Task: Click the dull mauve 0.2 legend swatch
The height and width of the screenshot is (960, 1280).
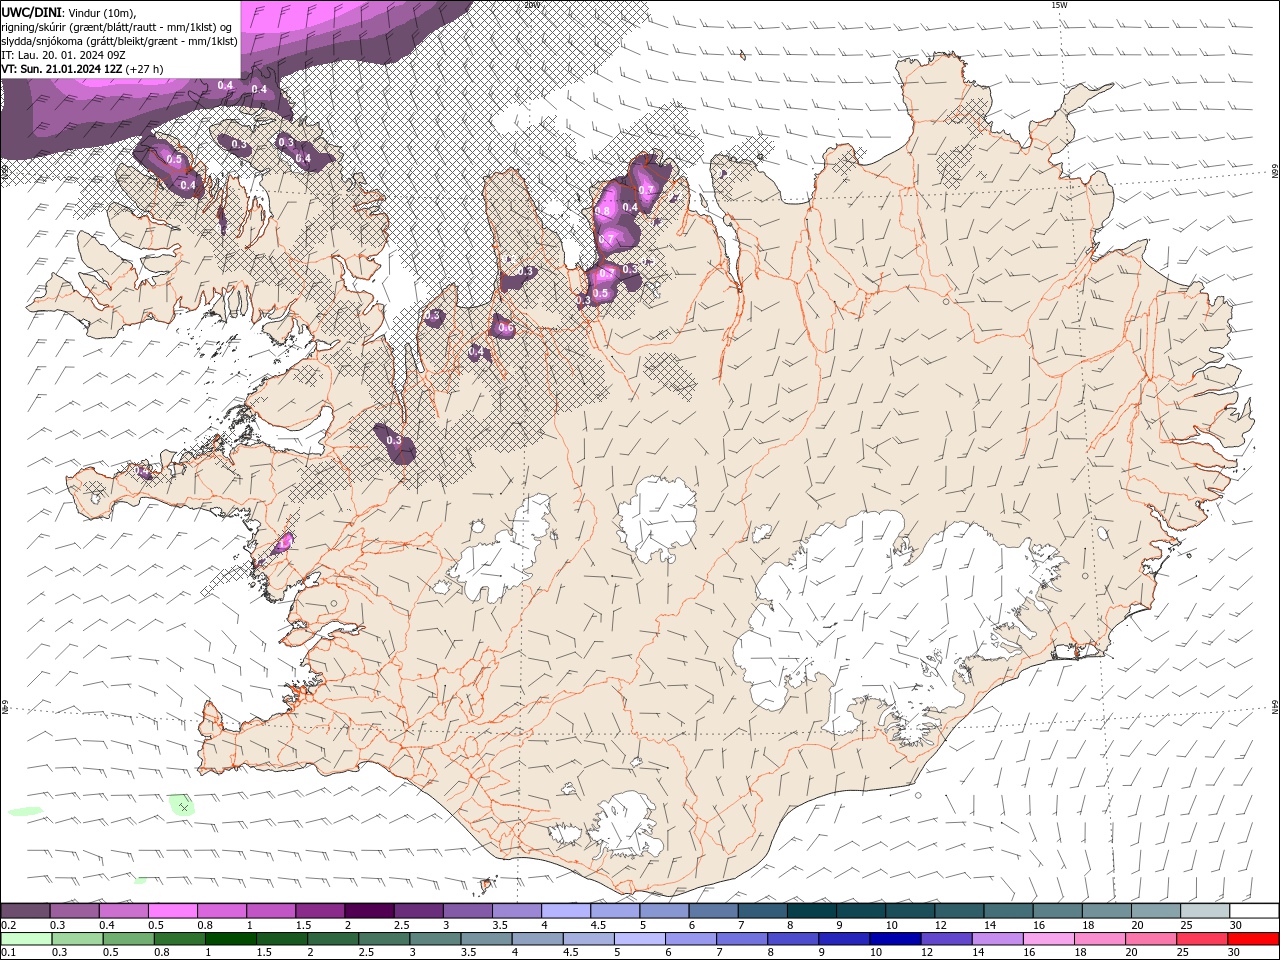Action: click(x=26, y=911)
